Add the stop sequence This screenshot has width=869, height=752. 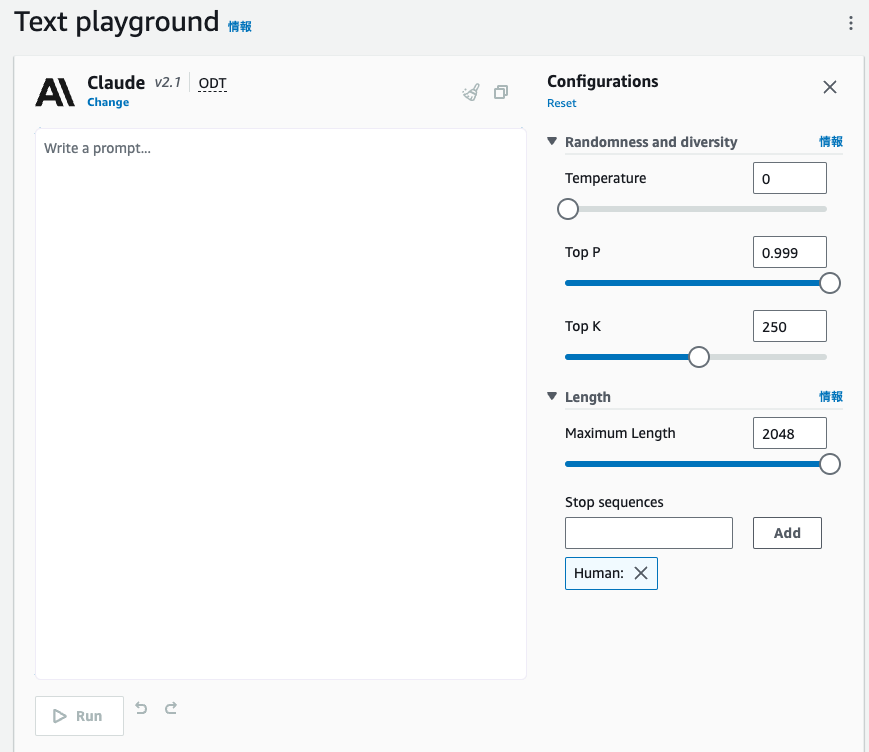click(x=787, y=533)
